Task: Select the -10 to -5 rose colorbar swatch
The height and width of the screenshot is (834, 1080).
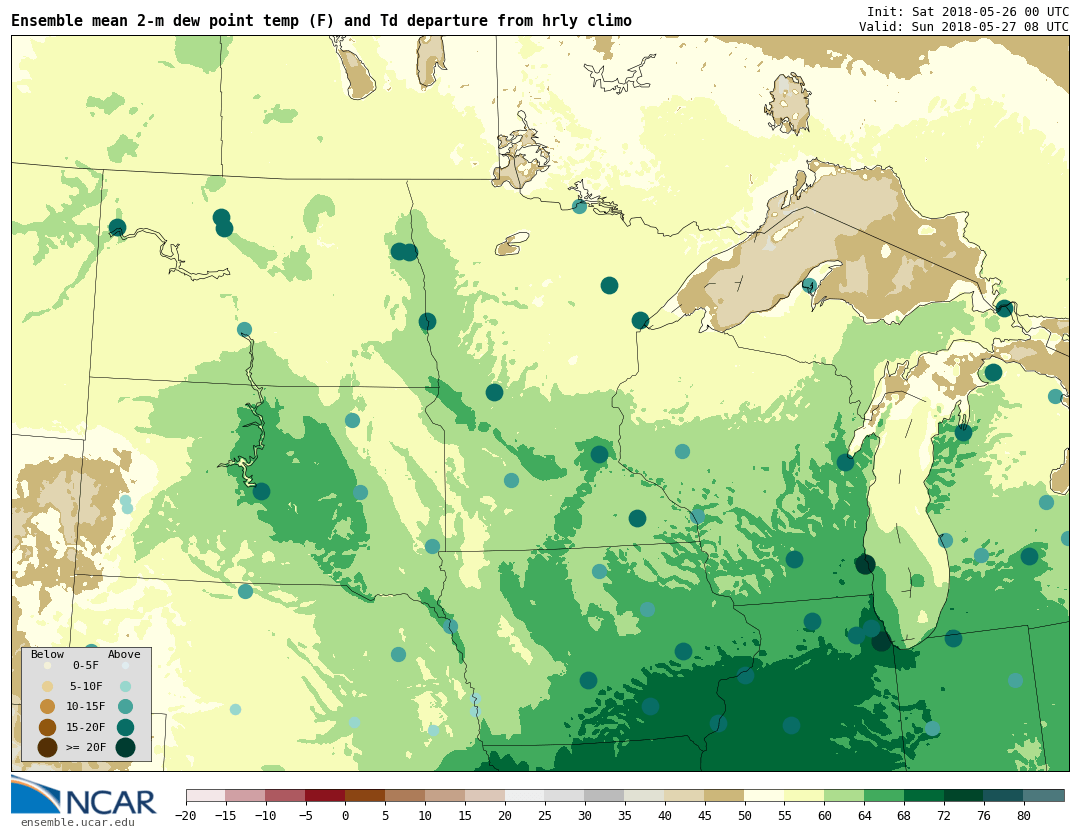Action: 285,796
